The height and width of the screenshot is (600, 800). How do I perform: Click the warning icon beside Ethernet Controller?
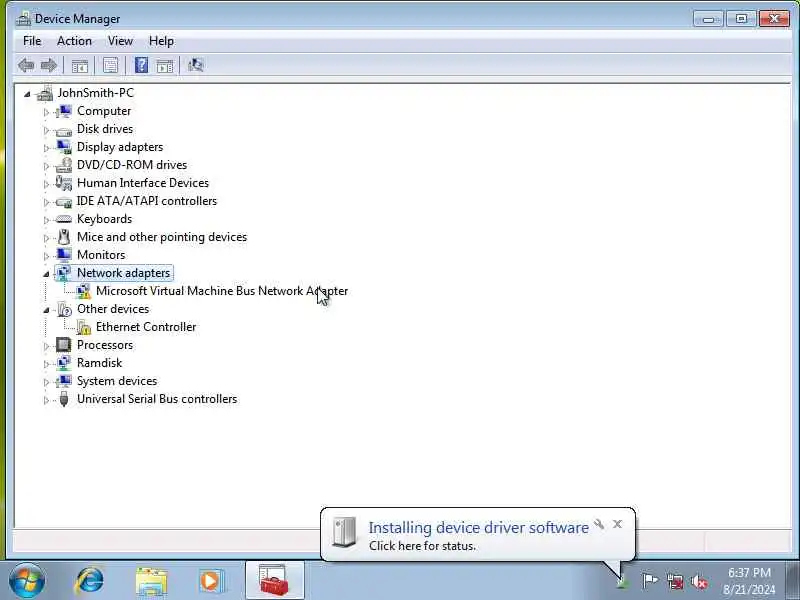pyautogui.click(x=83, y=328)
